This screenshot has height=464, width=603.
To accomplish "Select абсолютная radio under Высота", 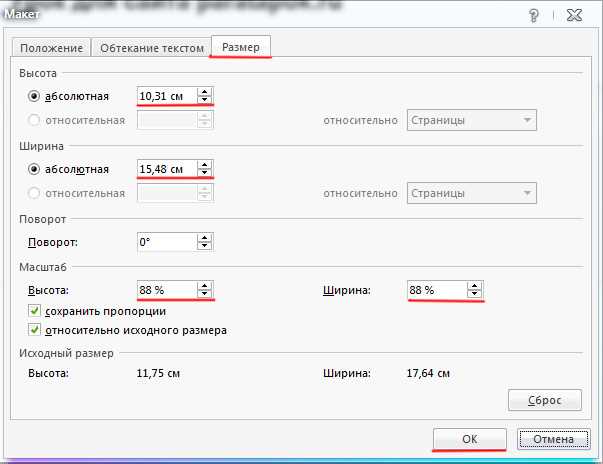I will pyautogui.click(x=34, y=96).
